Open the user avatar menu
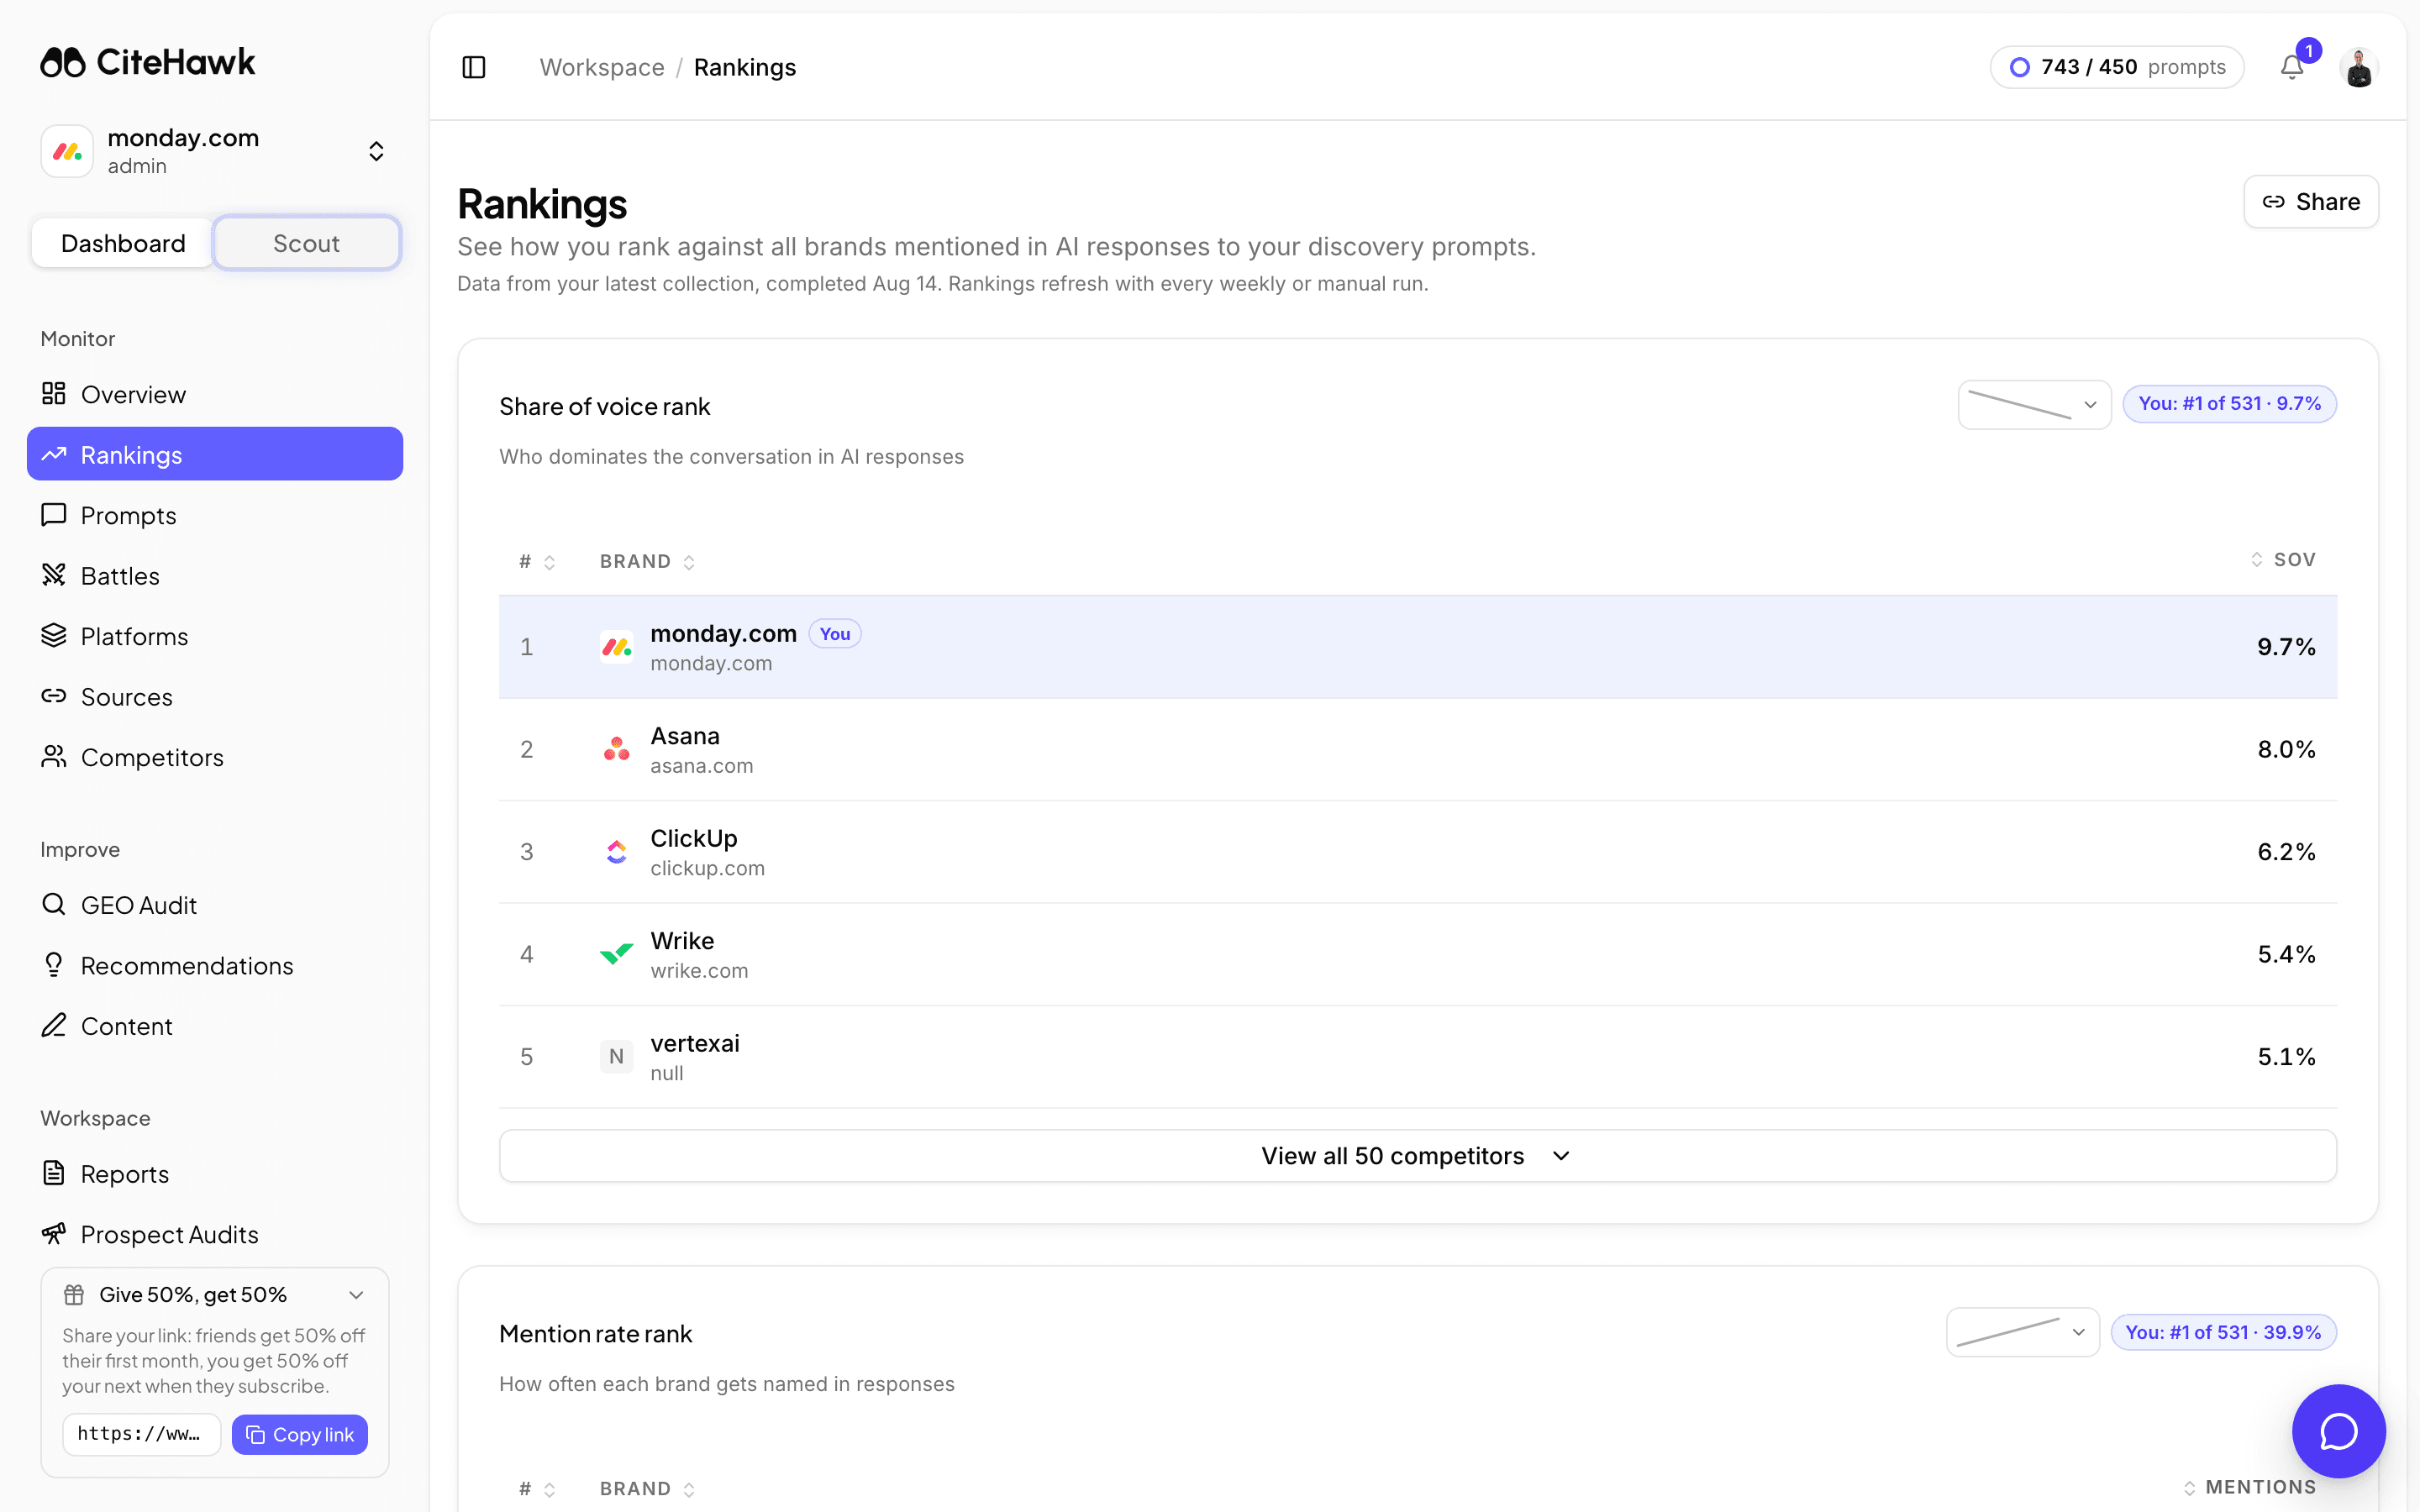Screen dimensions: 2420x1512 click(x=2359, y=67)
